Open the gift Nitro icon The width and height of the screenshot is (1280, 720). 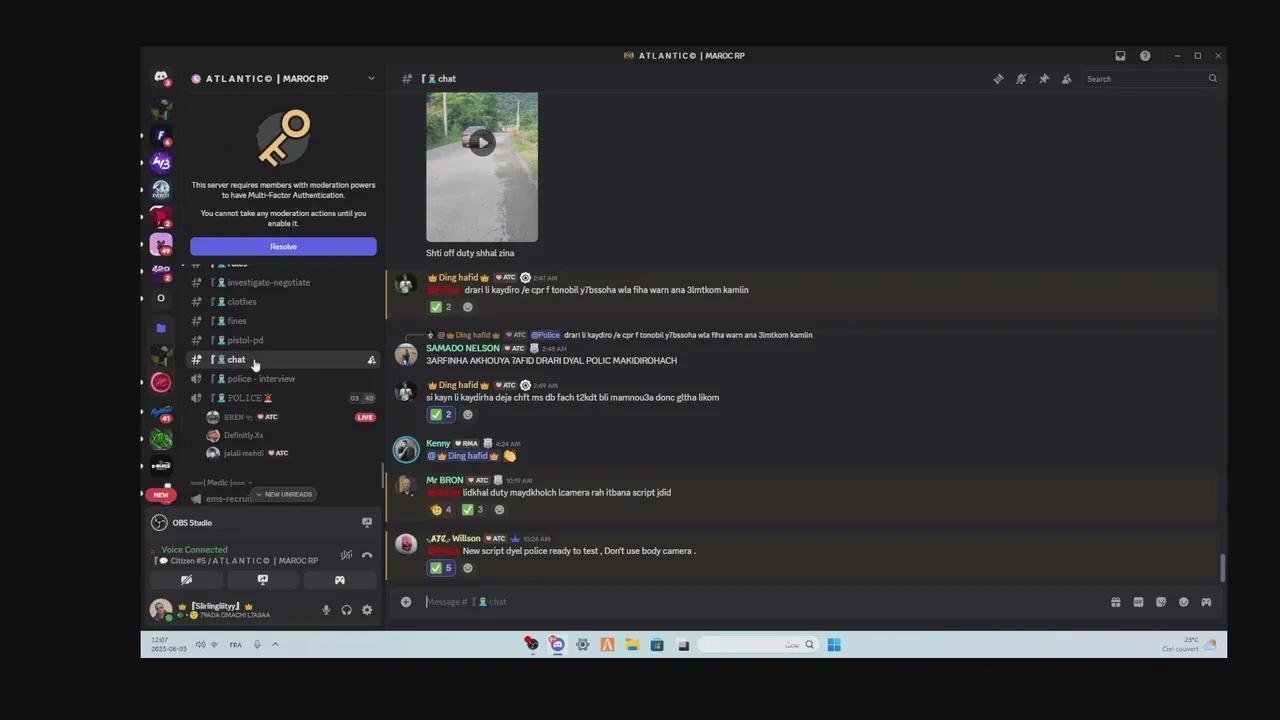pos(1116,602)
